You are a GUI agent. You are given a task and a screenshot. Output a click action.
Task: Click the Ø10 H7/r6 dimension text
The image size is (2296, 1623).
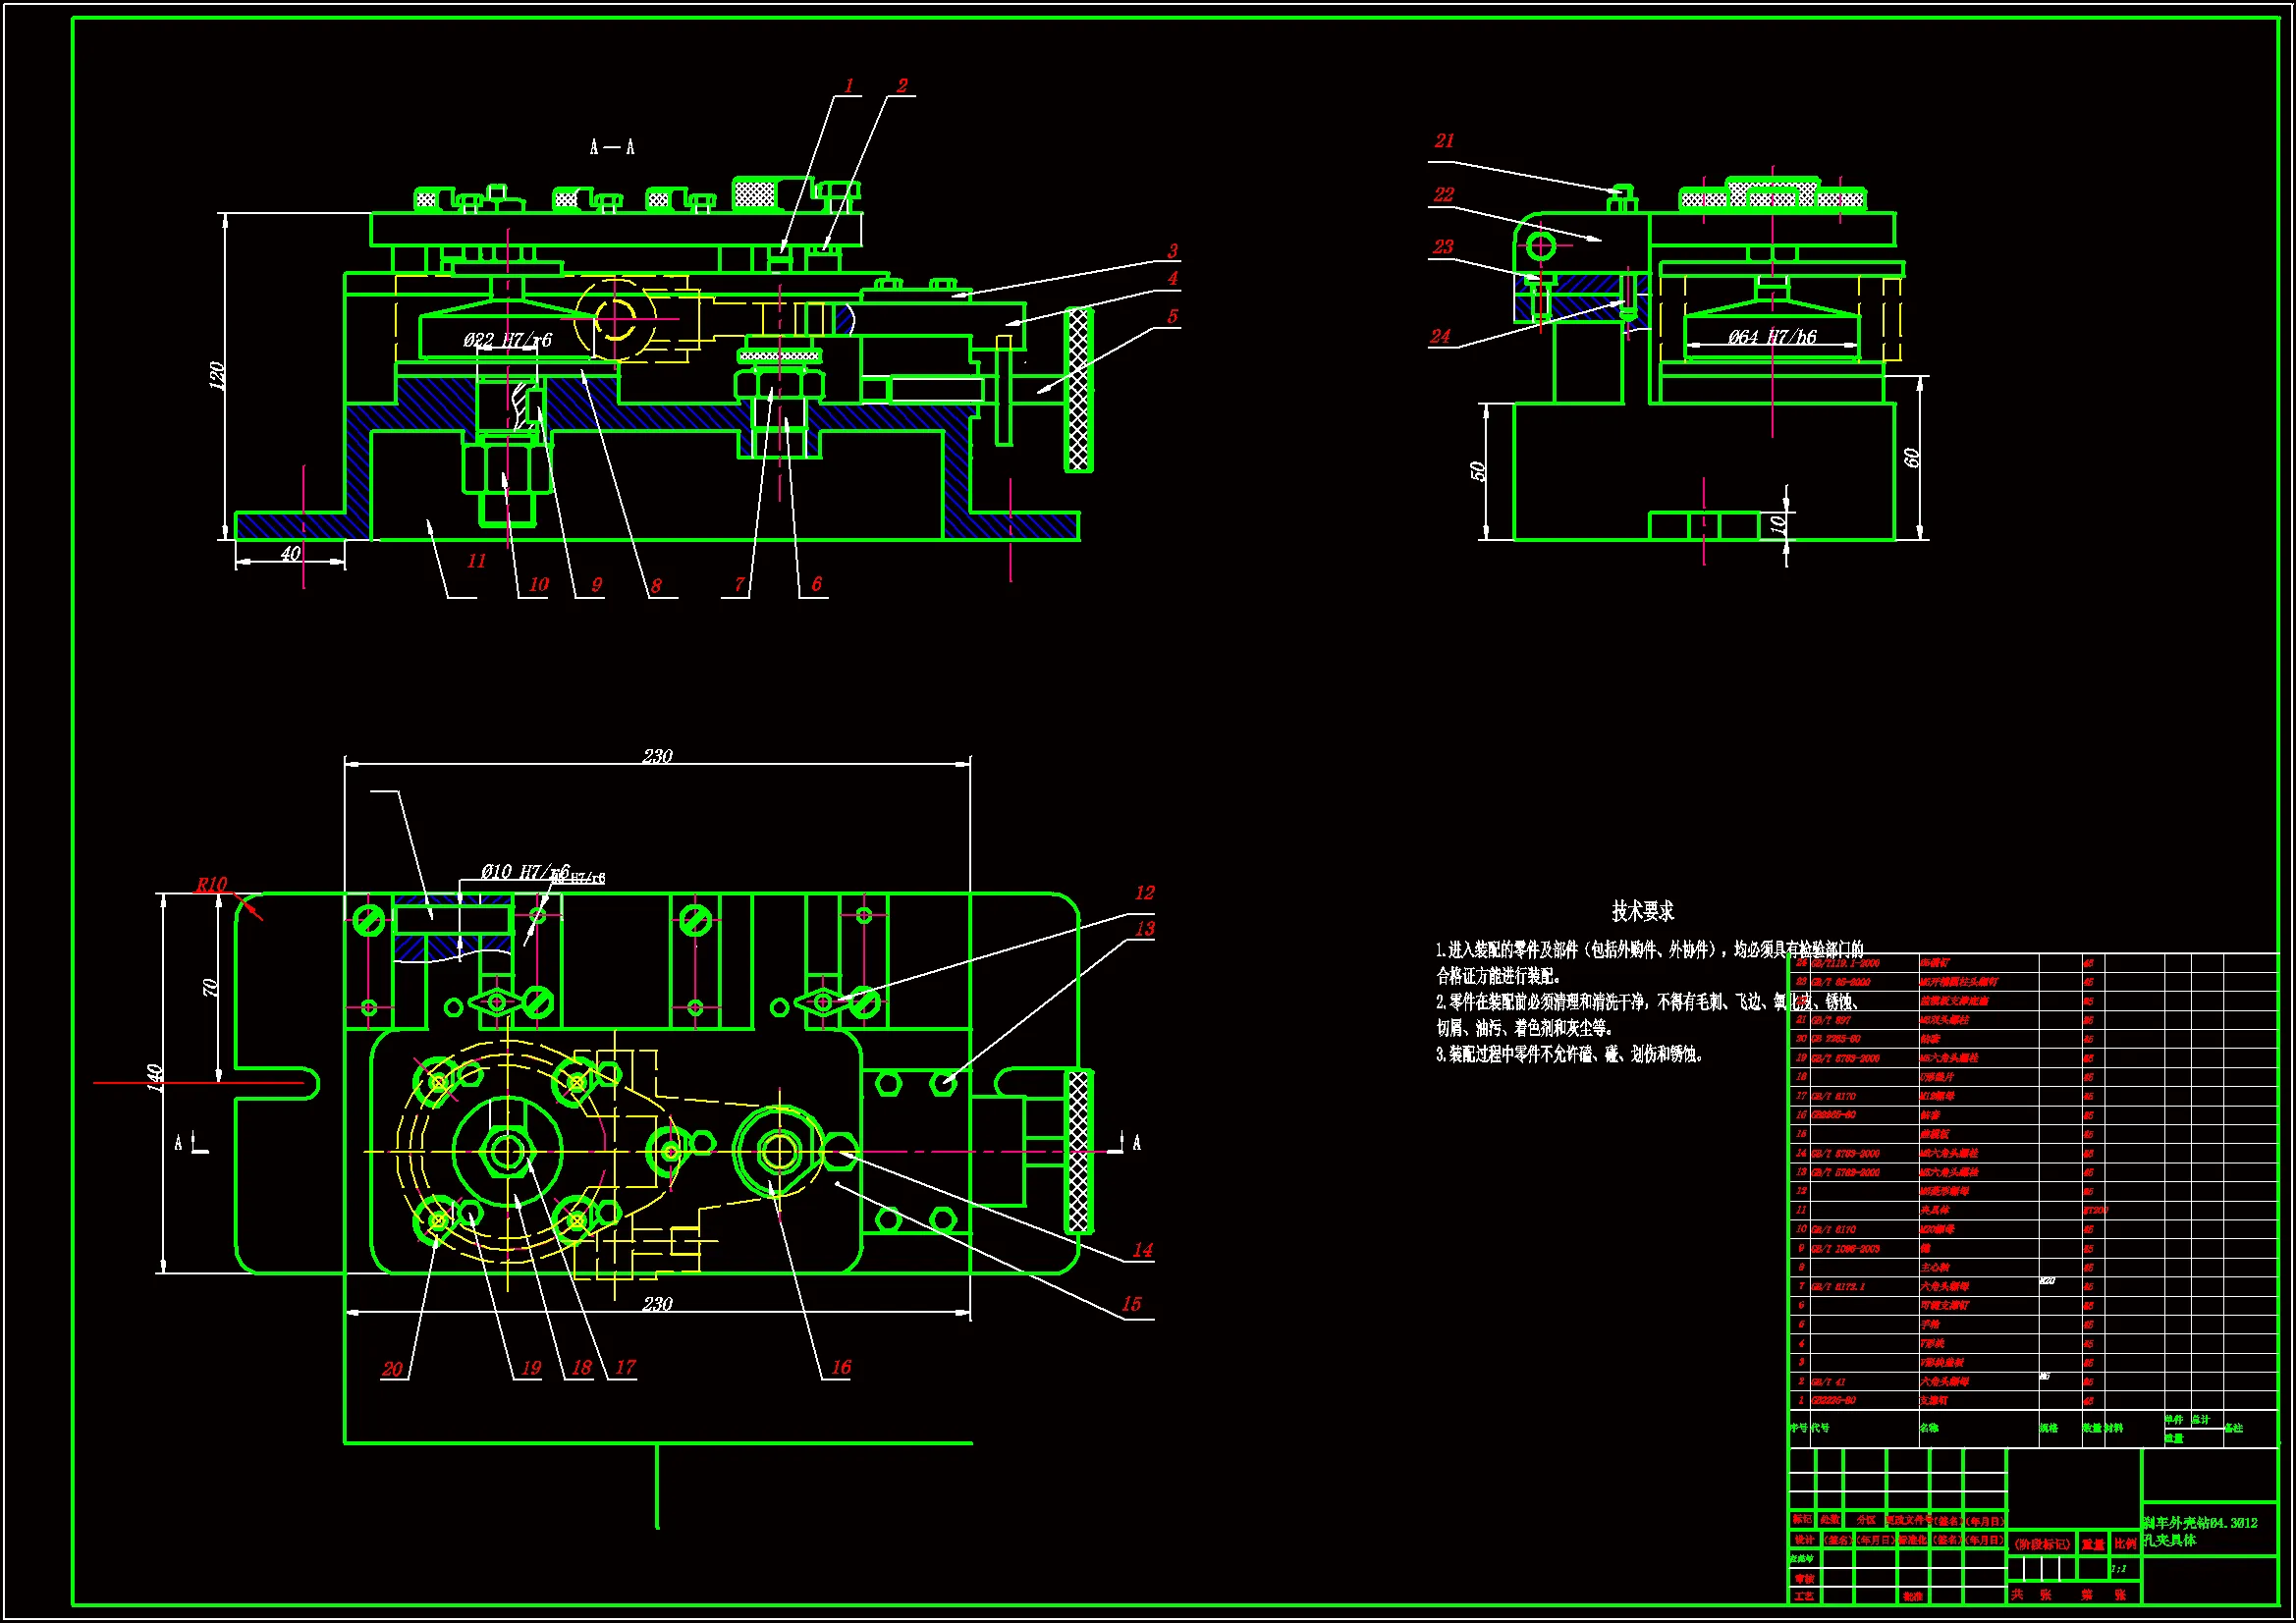click(524, 871)
